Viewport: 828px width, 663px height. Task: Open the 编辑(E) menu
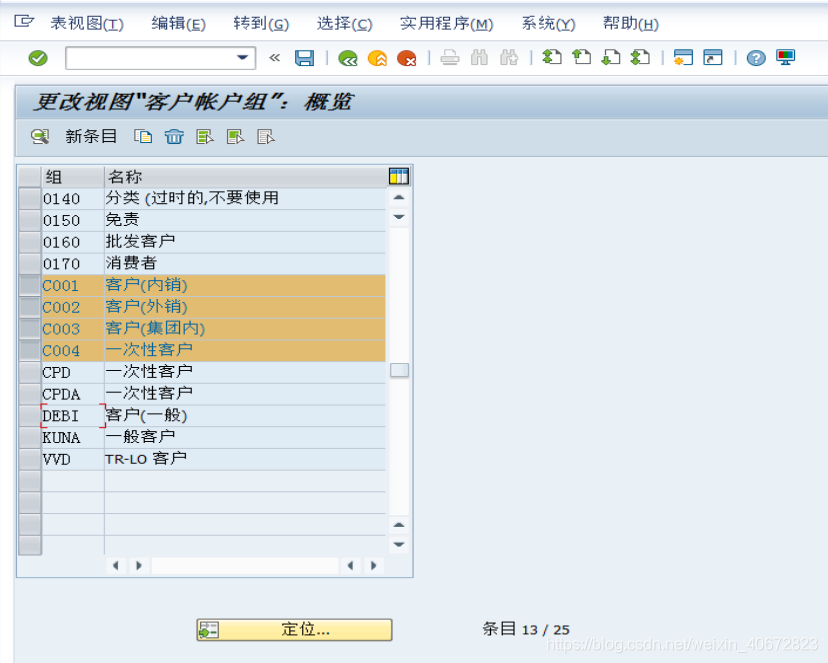(178, 23)
